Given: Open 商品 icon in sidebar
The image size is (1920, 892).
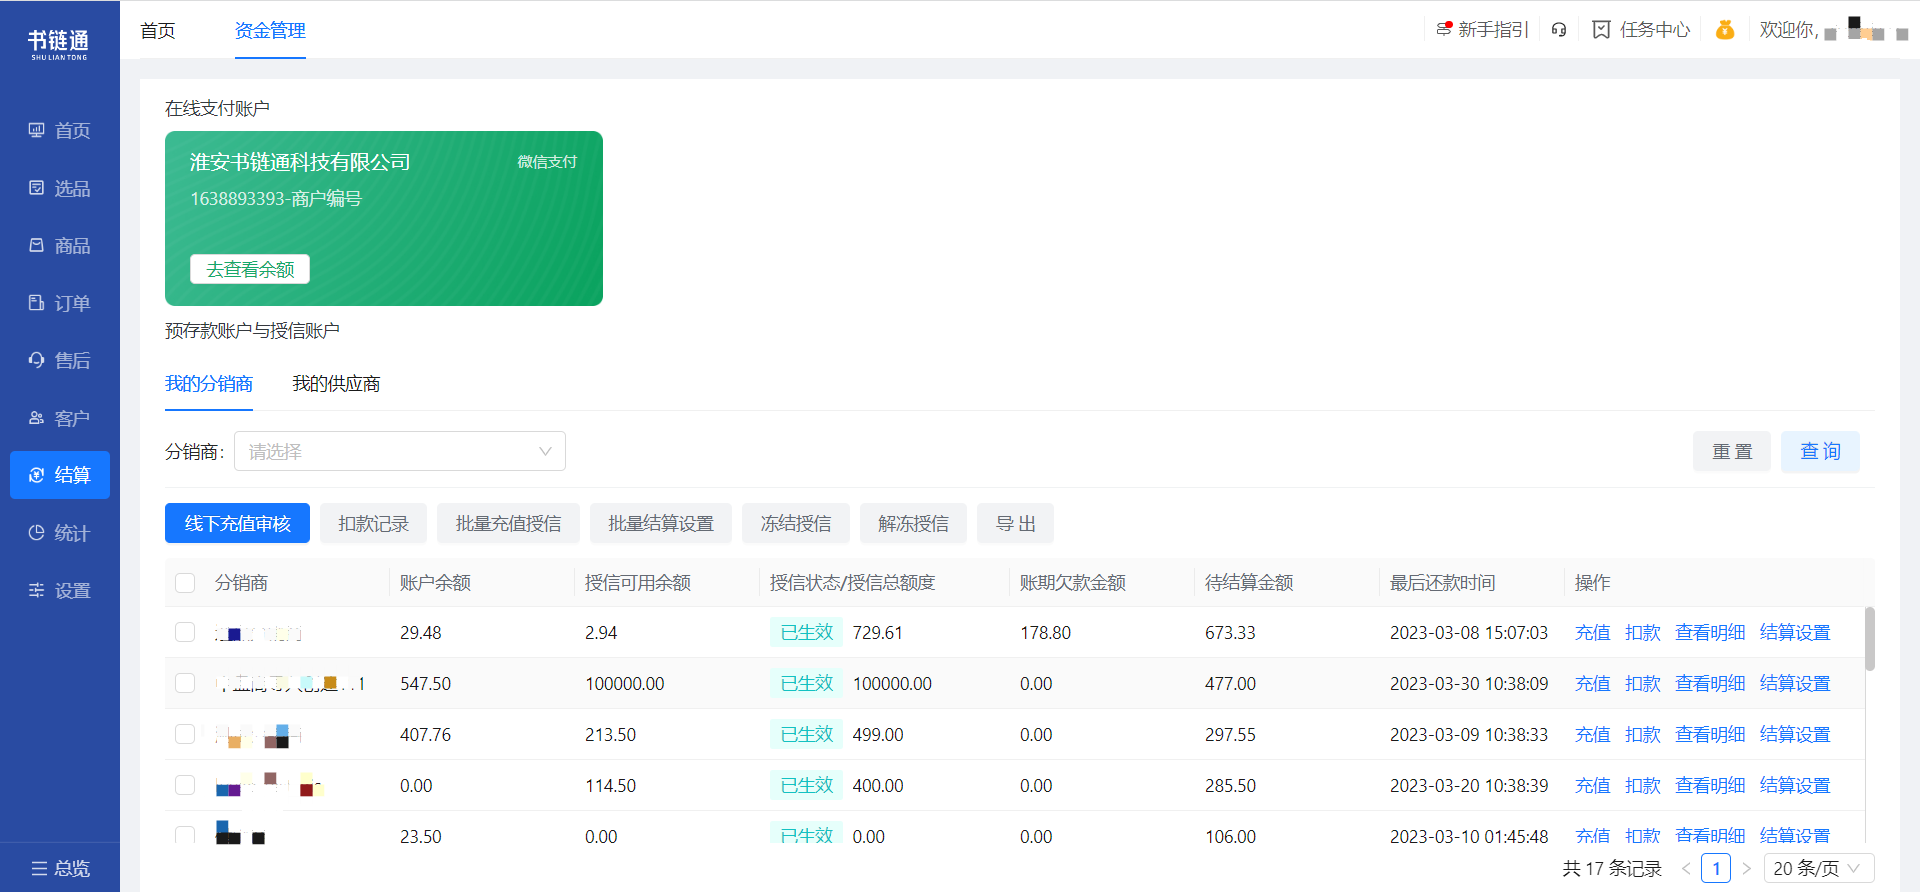Looking at the screenshot, I should [x=37, y=245].
